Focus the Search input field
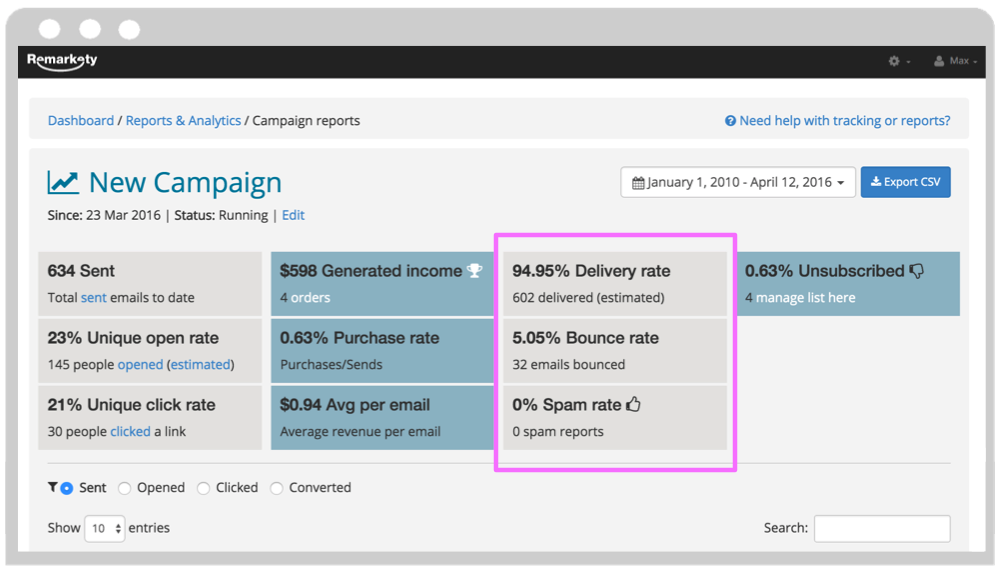 click(x=882, y=529)
